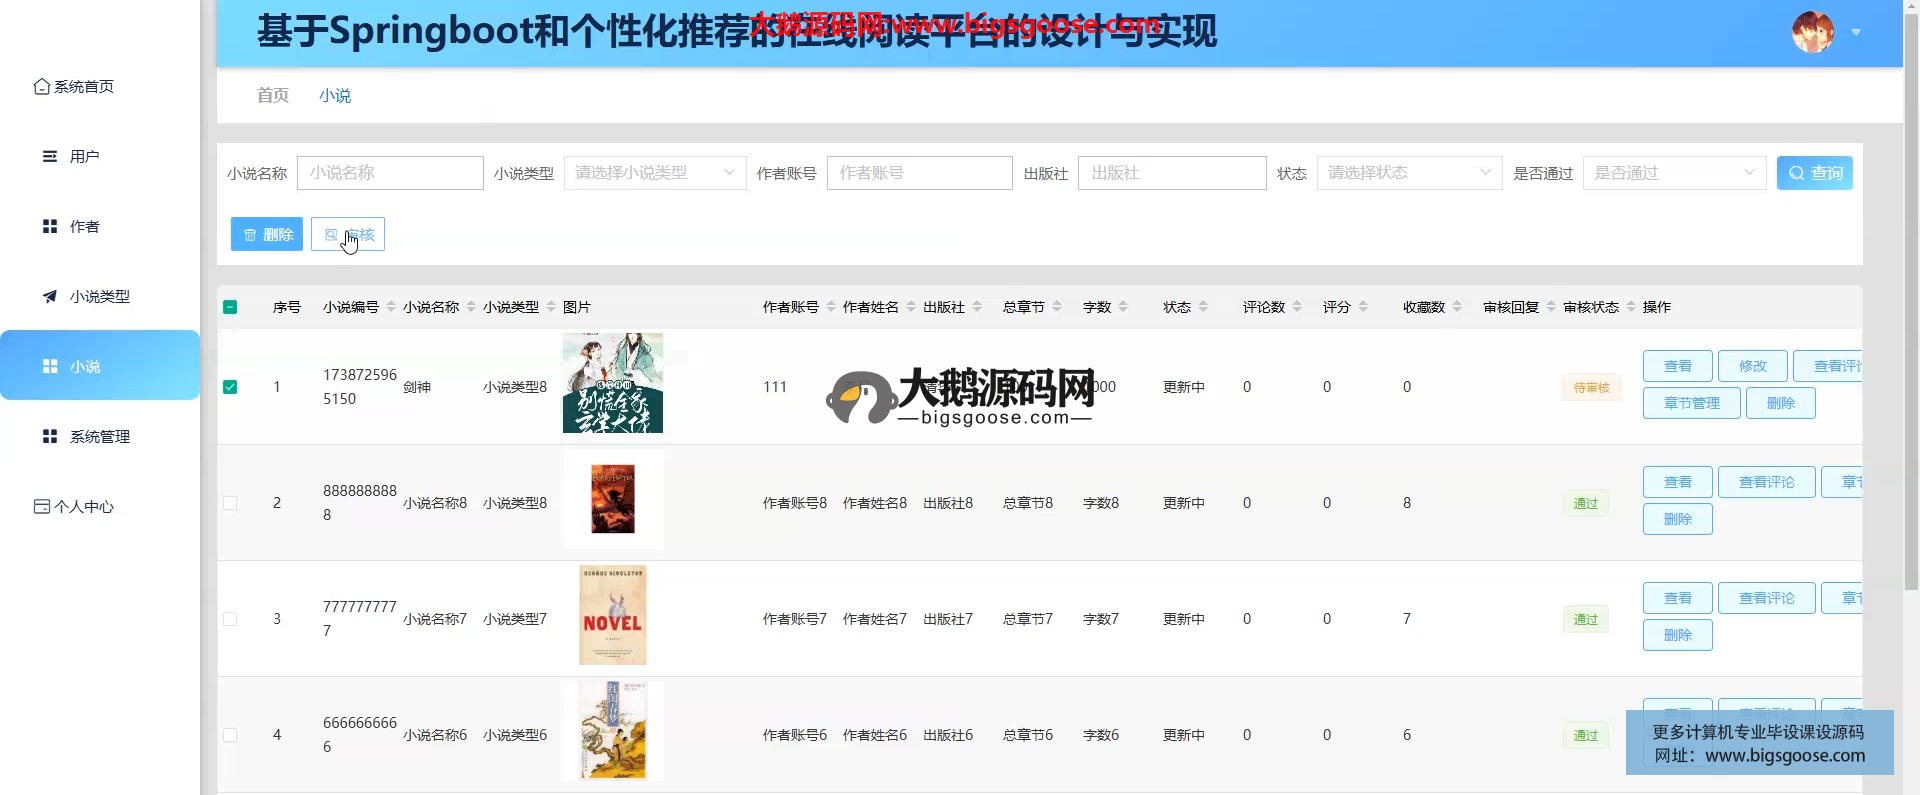Click the vertical page scrollbar

tap(1911, 300)
